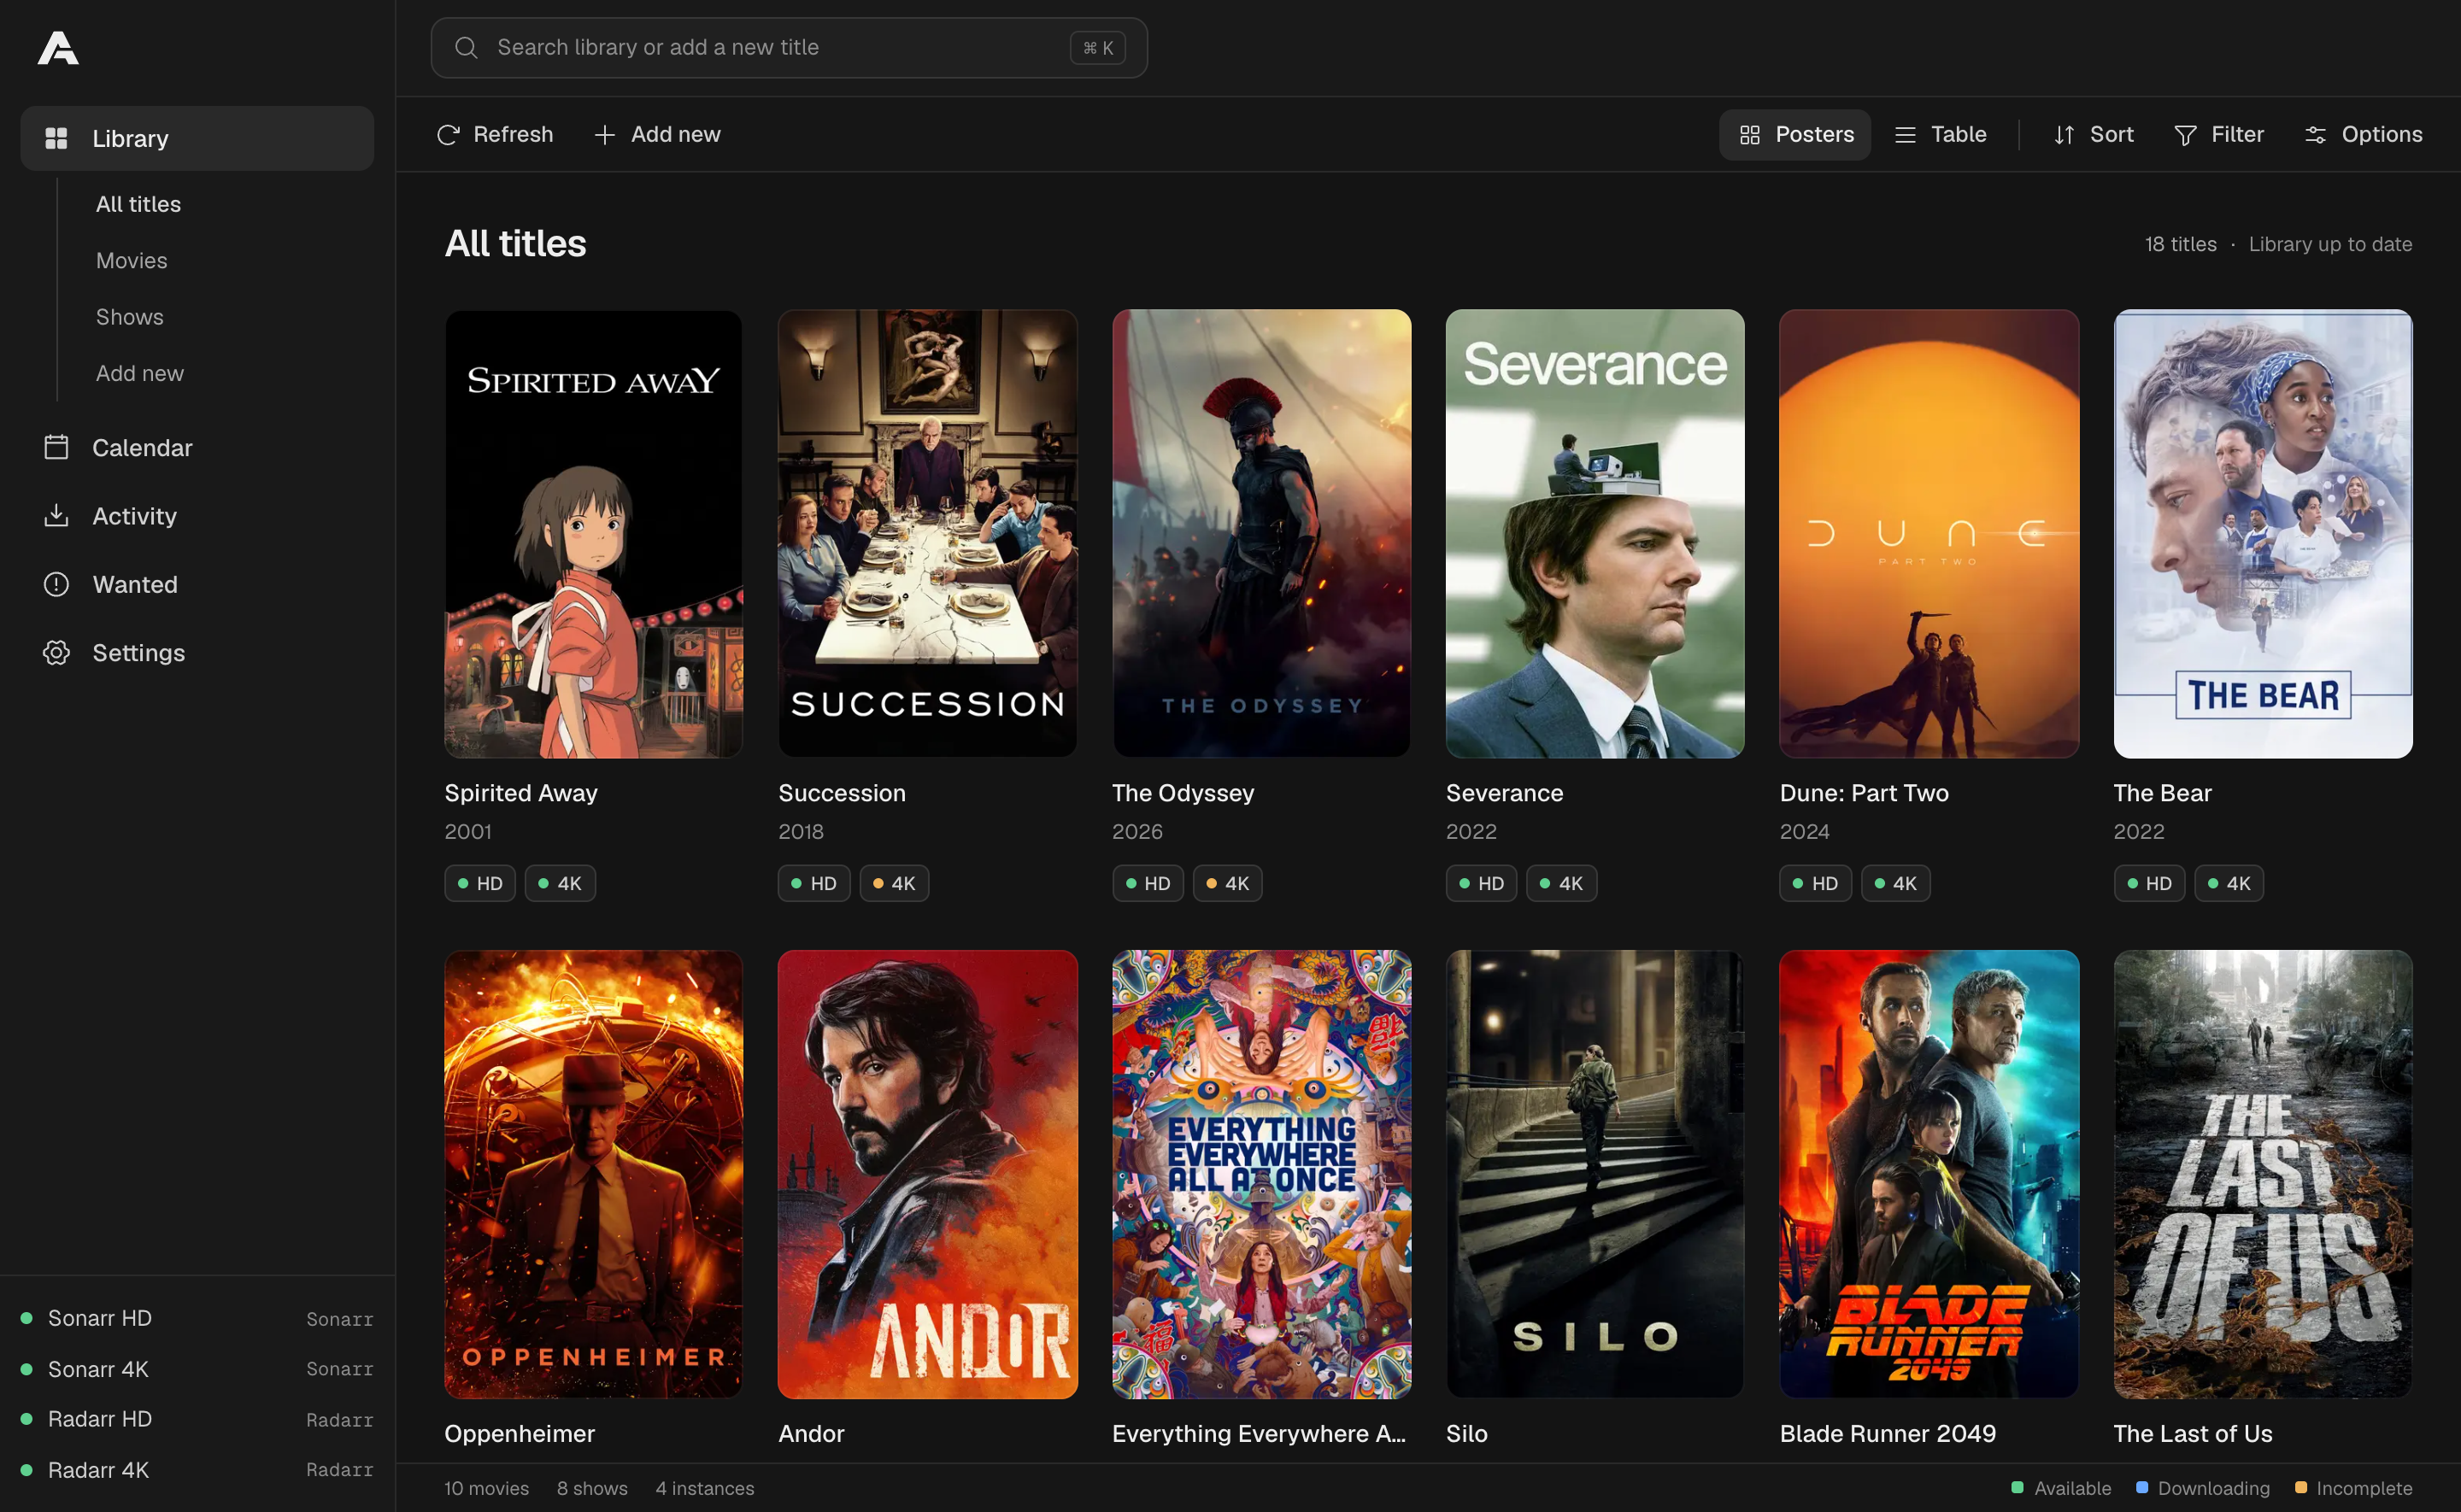This screenshot has width=2461, height=1512.
Task: Click the Radarr HD instance row
Action: tap(197, 1419)
